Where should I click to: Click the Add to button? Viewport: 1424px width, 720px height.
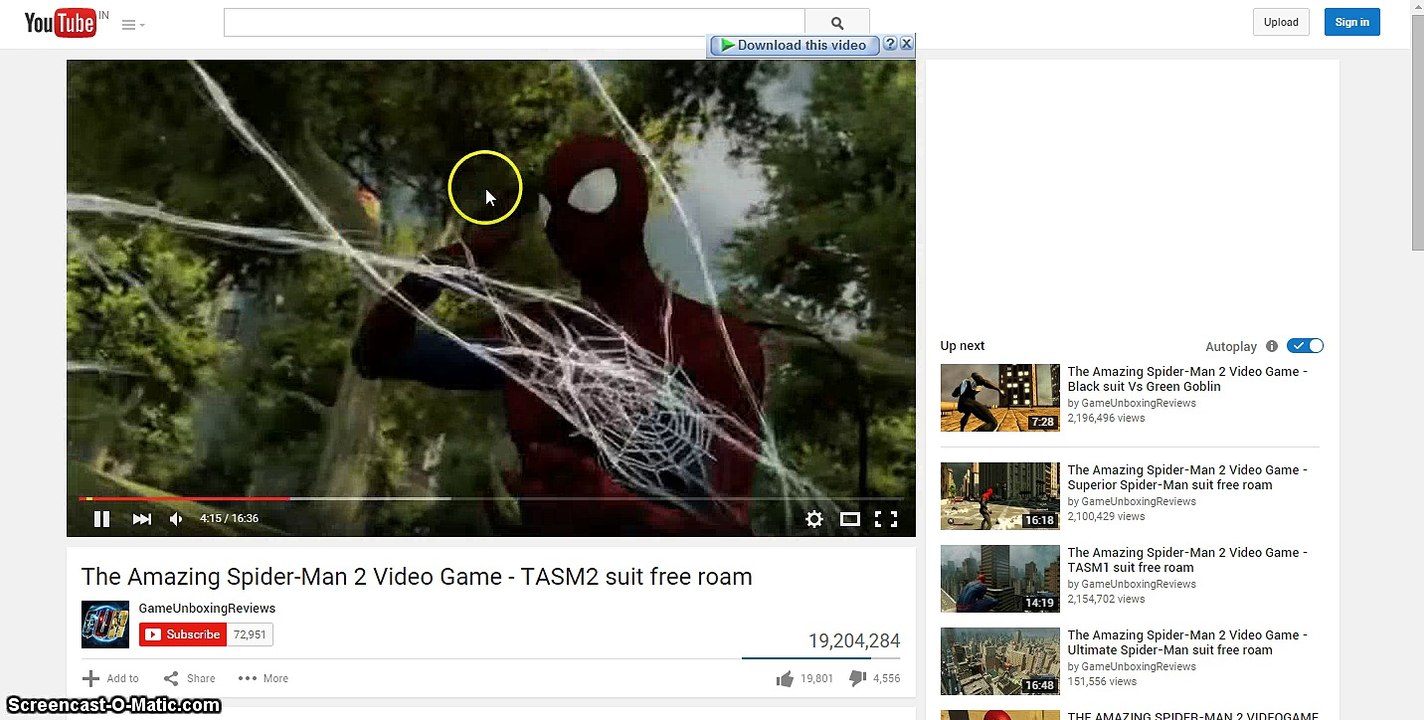(111, 678)
